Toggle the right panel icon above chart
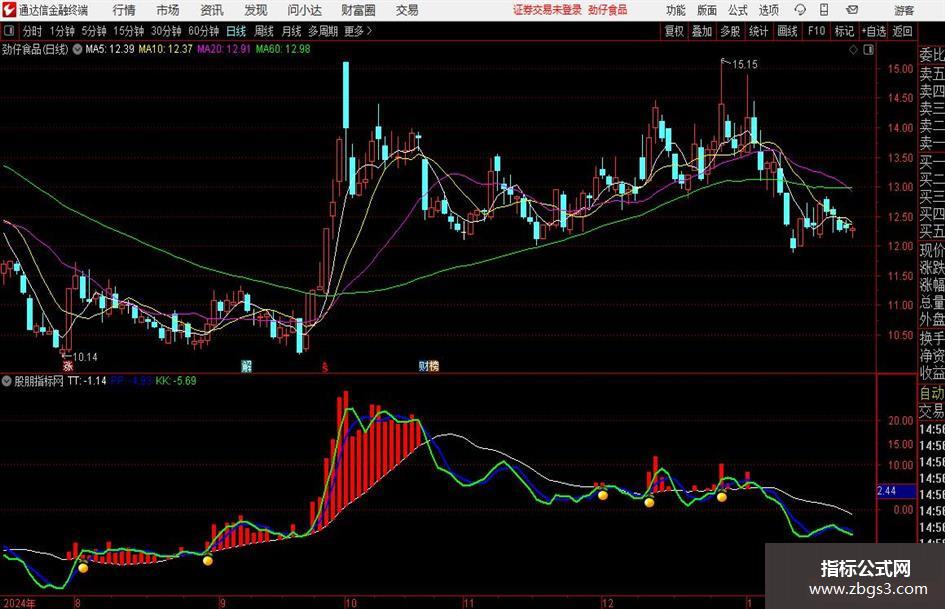This screenshot has height=609, width=945. tap(868, 50)
